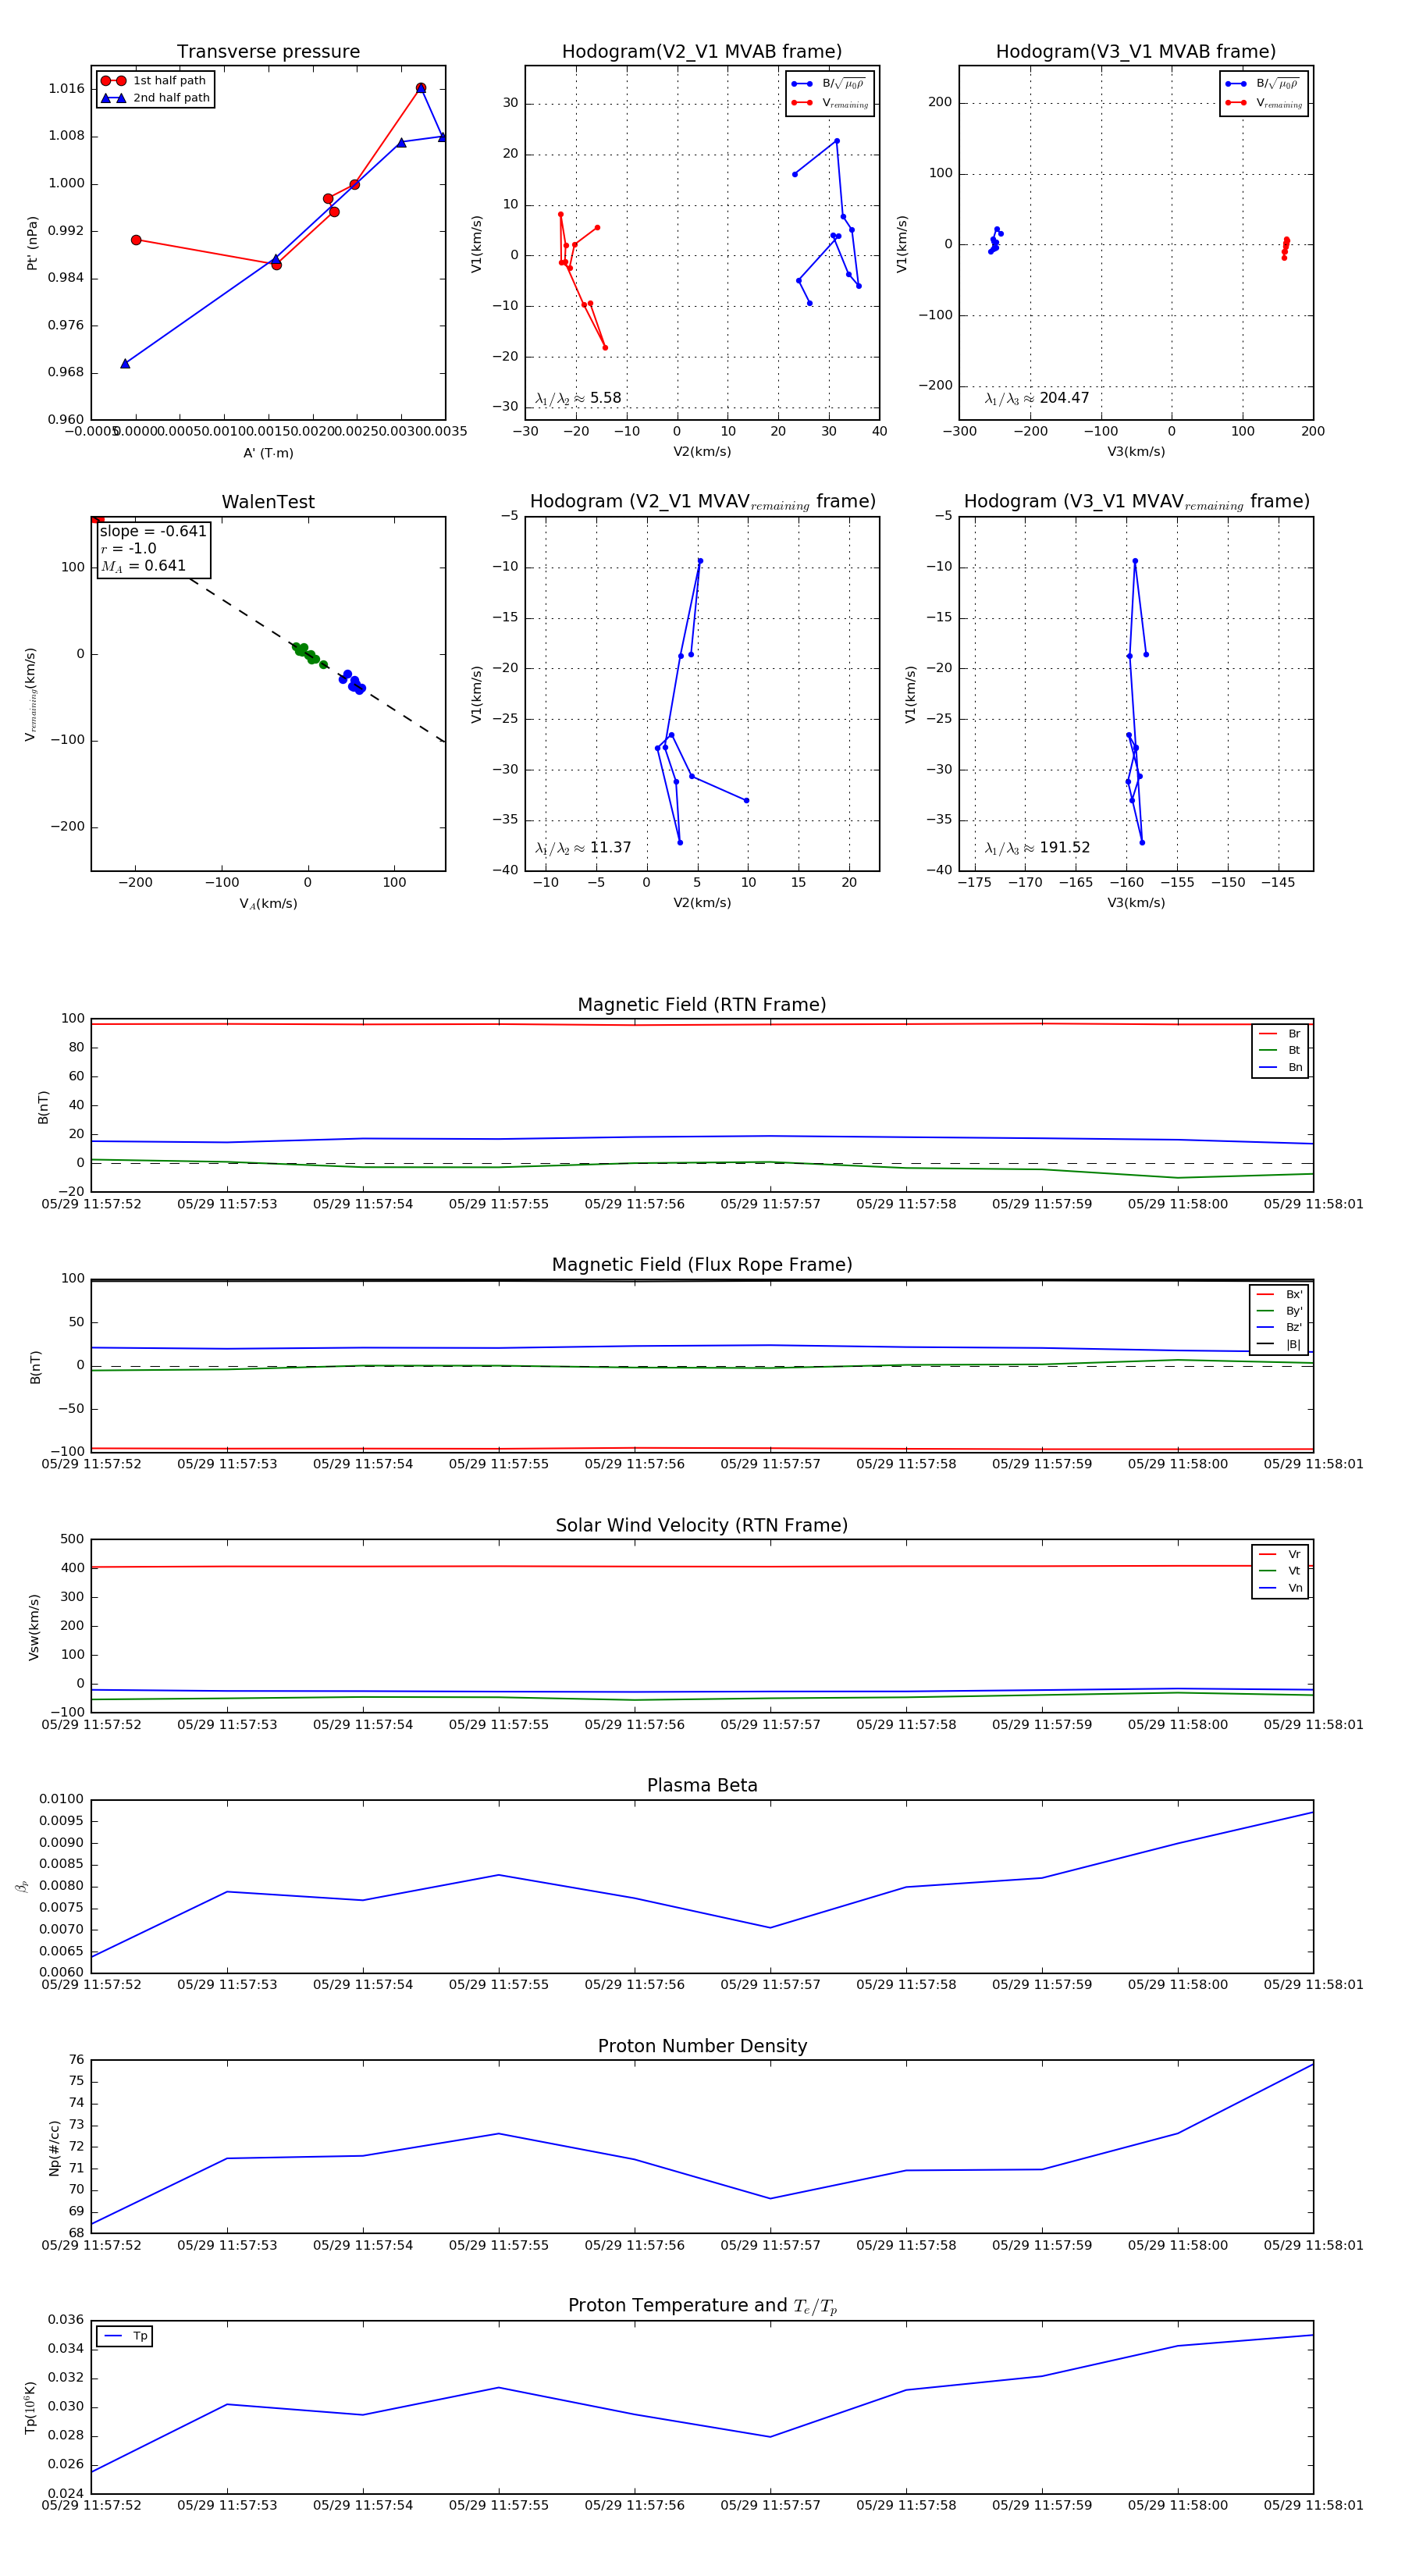
Task: Click the 'M_A = 0.641' value
Action: 143,566
